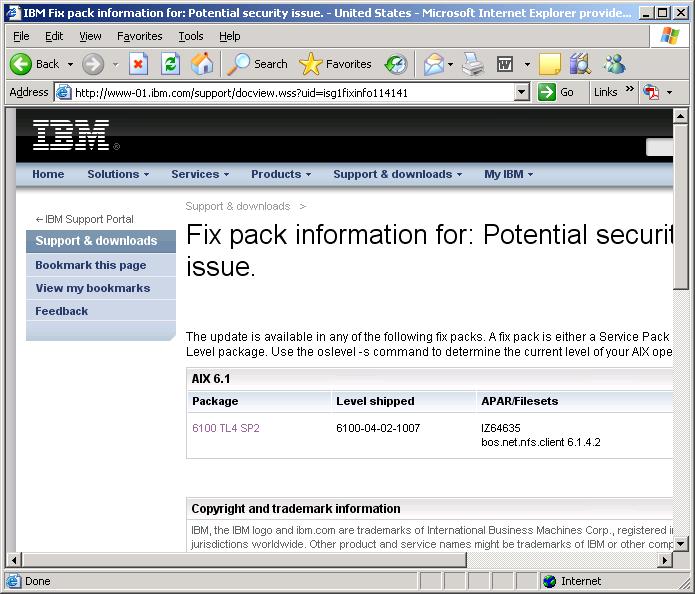695x594 pixels.
Task: Launch Messenger with the people icon
Action: click(x=614, y=64)
